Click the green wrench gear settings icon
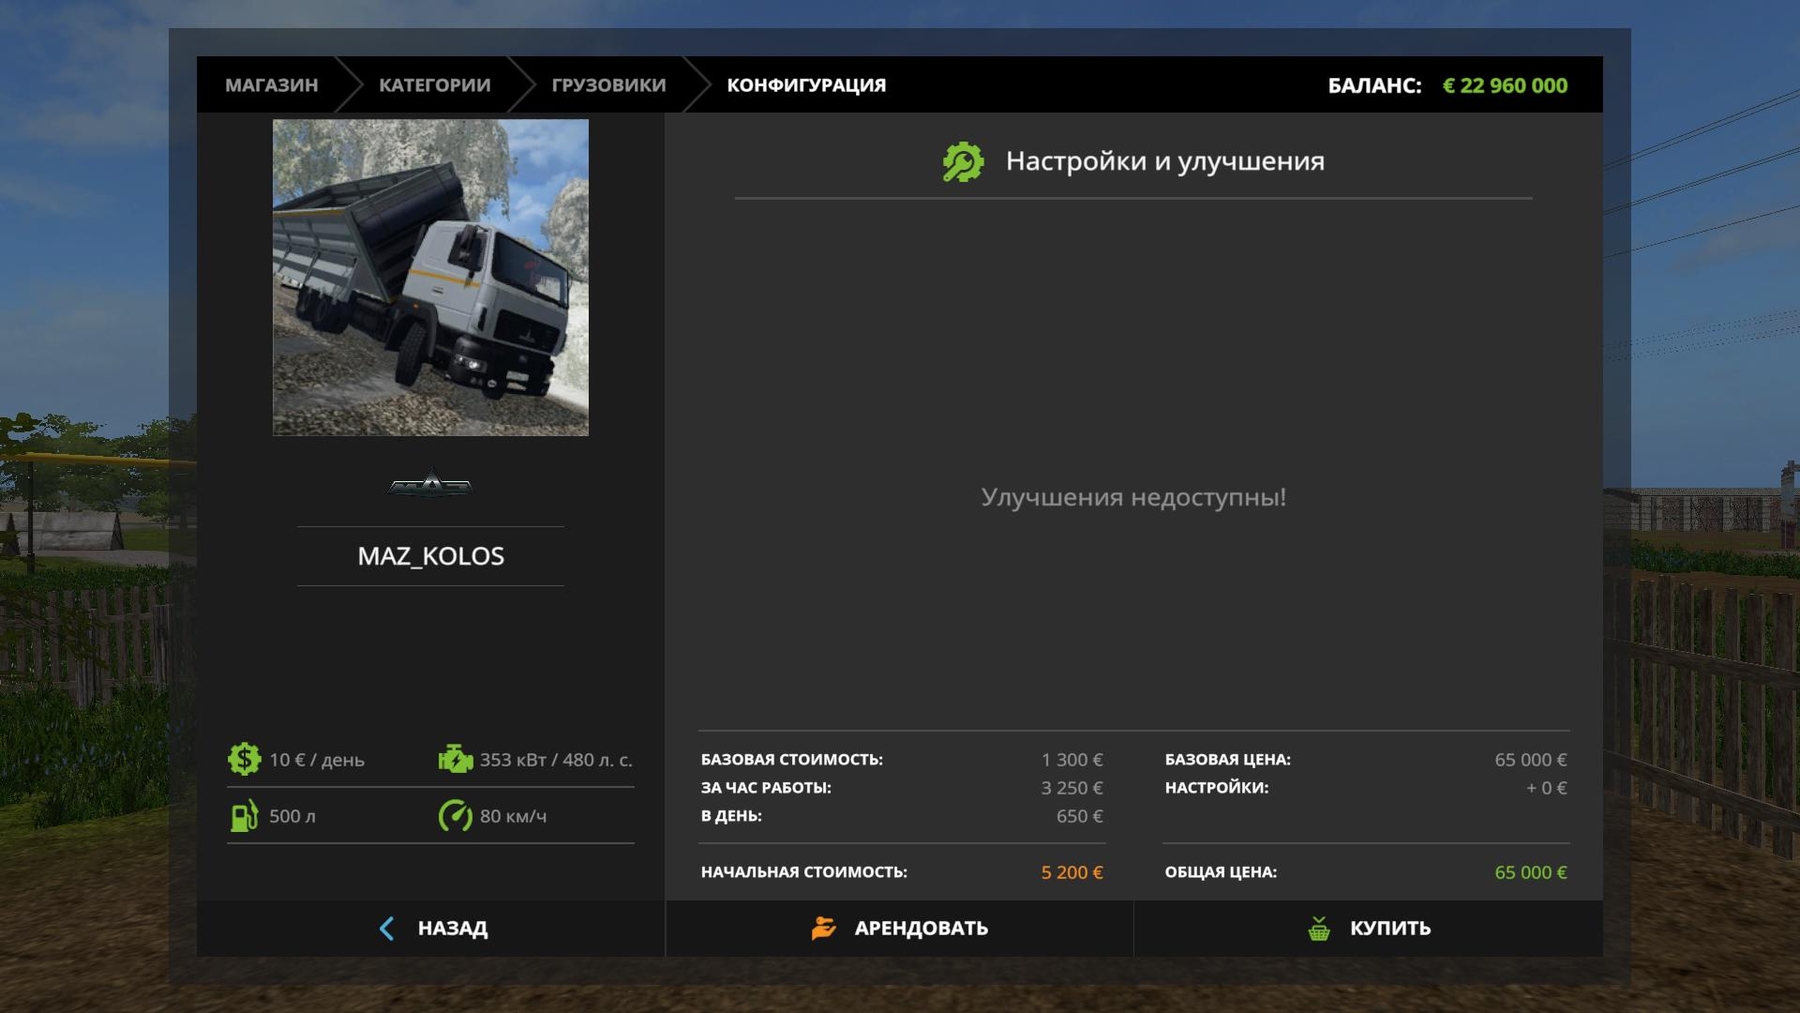Viewport: 1800px width, 1013px height. coord(963,162)
